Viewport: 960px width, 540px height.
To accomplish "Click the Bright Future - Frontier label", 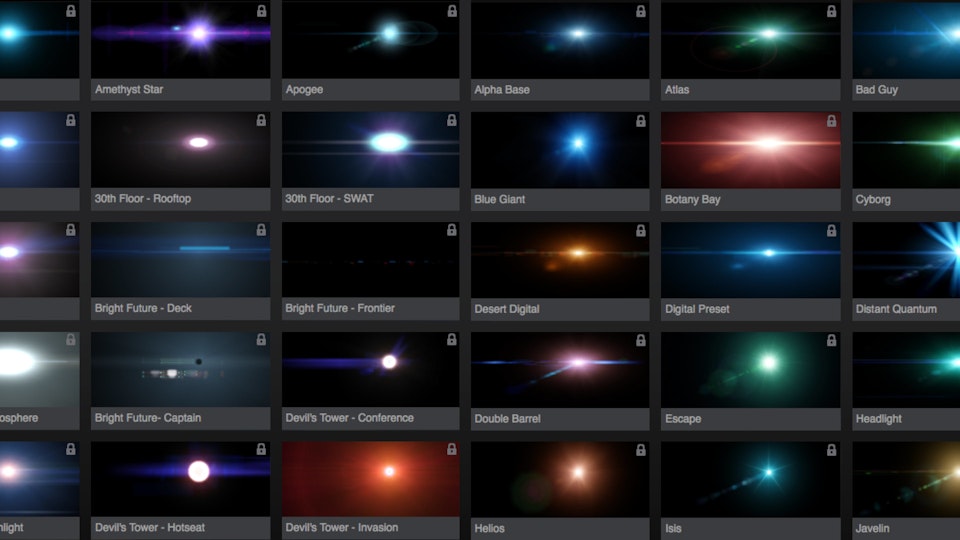I will (340, 309).
